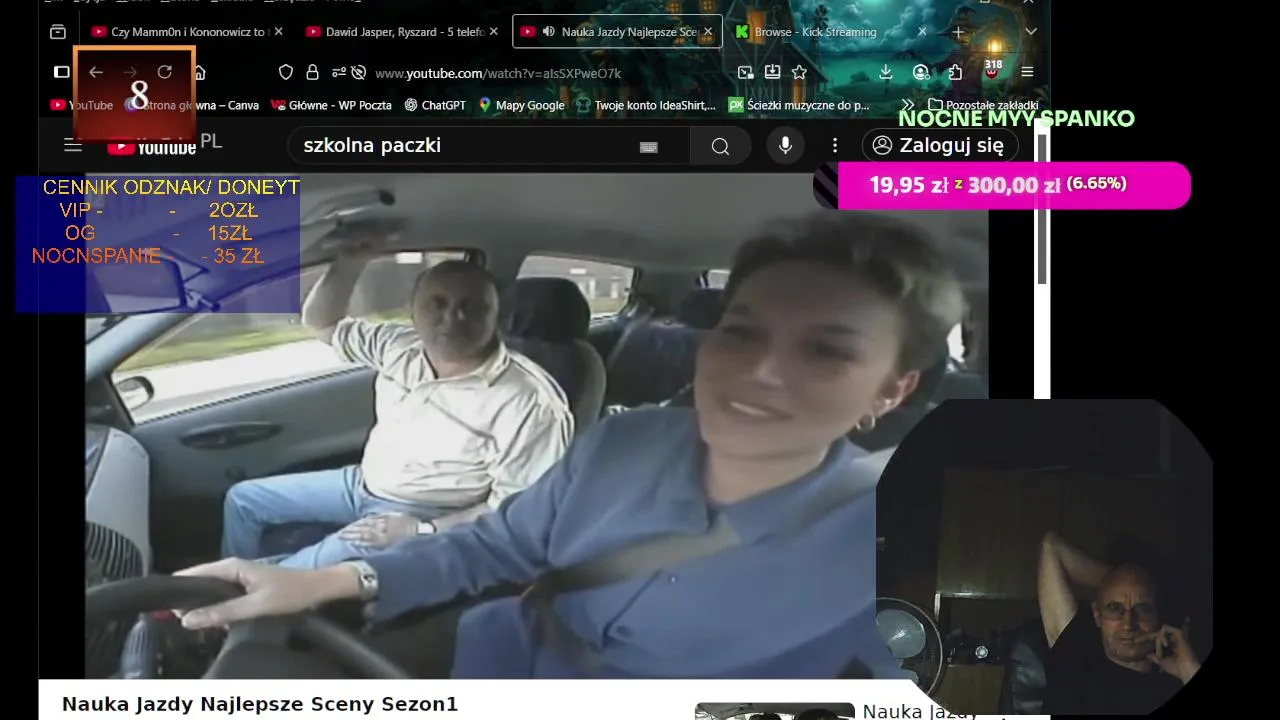Switch to Browse - Kick Streaming tab

(x=815, y=32)
